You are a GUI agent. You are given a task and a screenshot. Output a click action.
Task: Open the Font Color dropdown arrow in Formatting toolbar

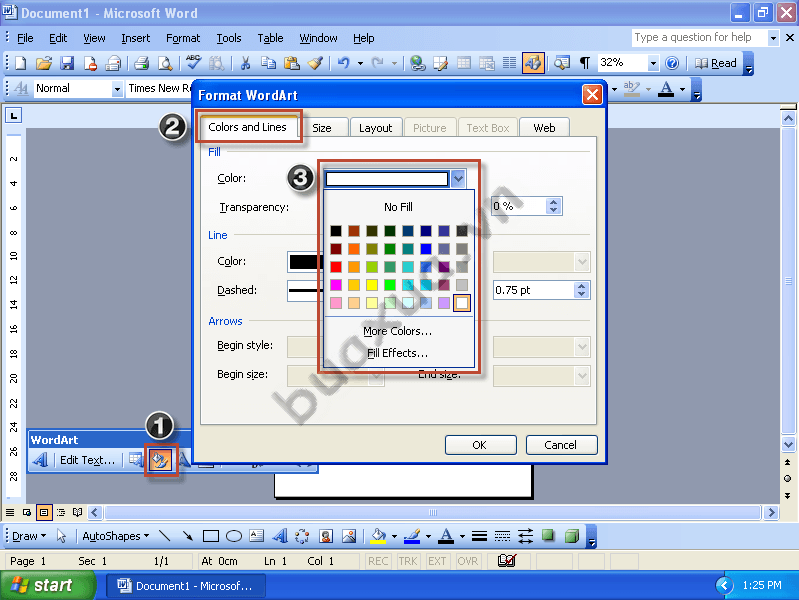pyautogui.click(x=682, y=89)
